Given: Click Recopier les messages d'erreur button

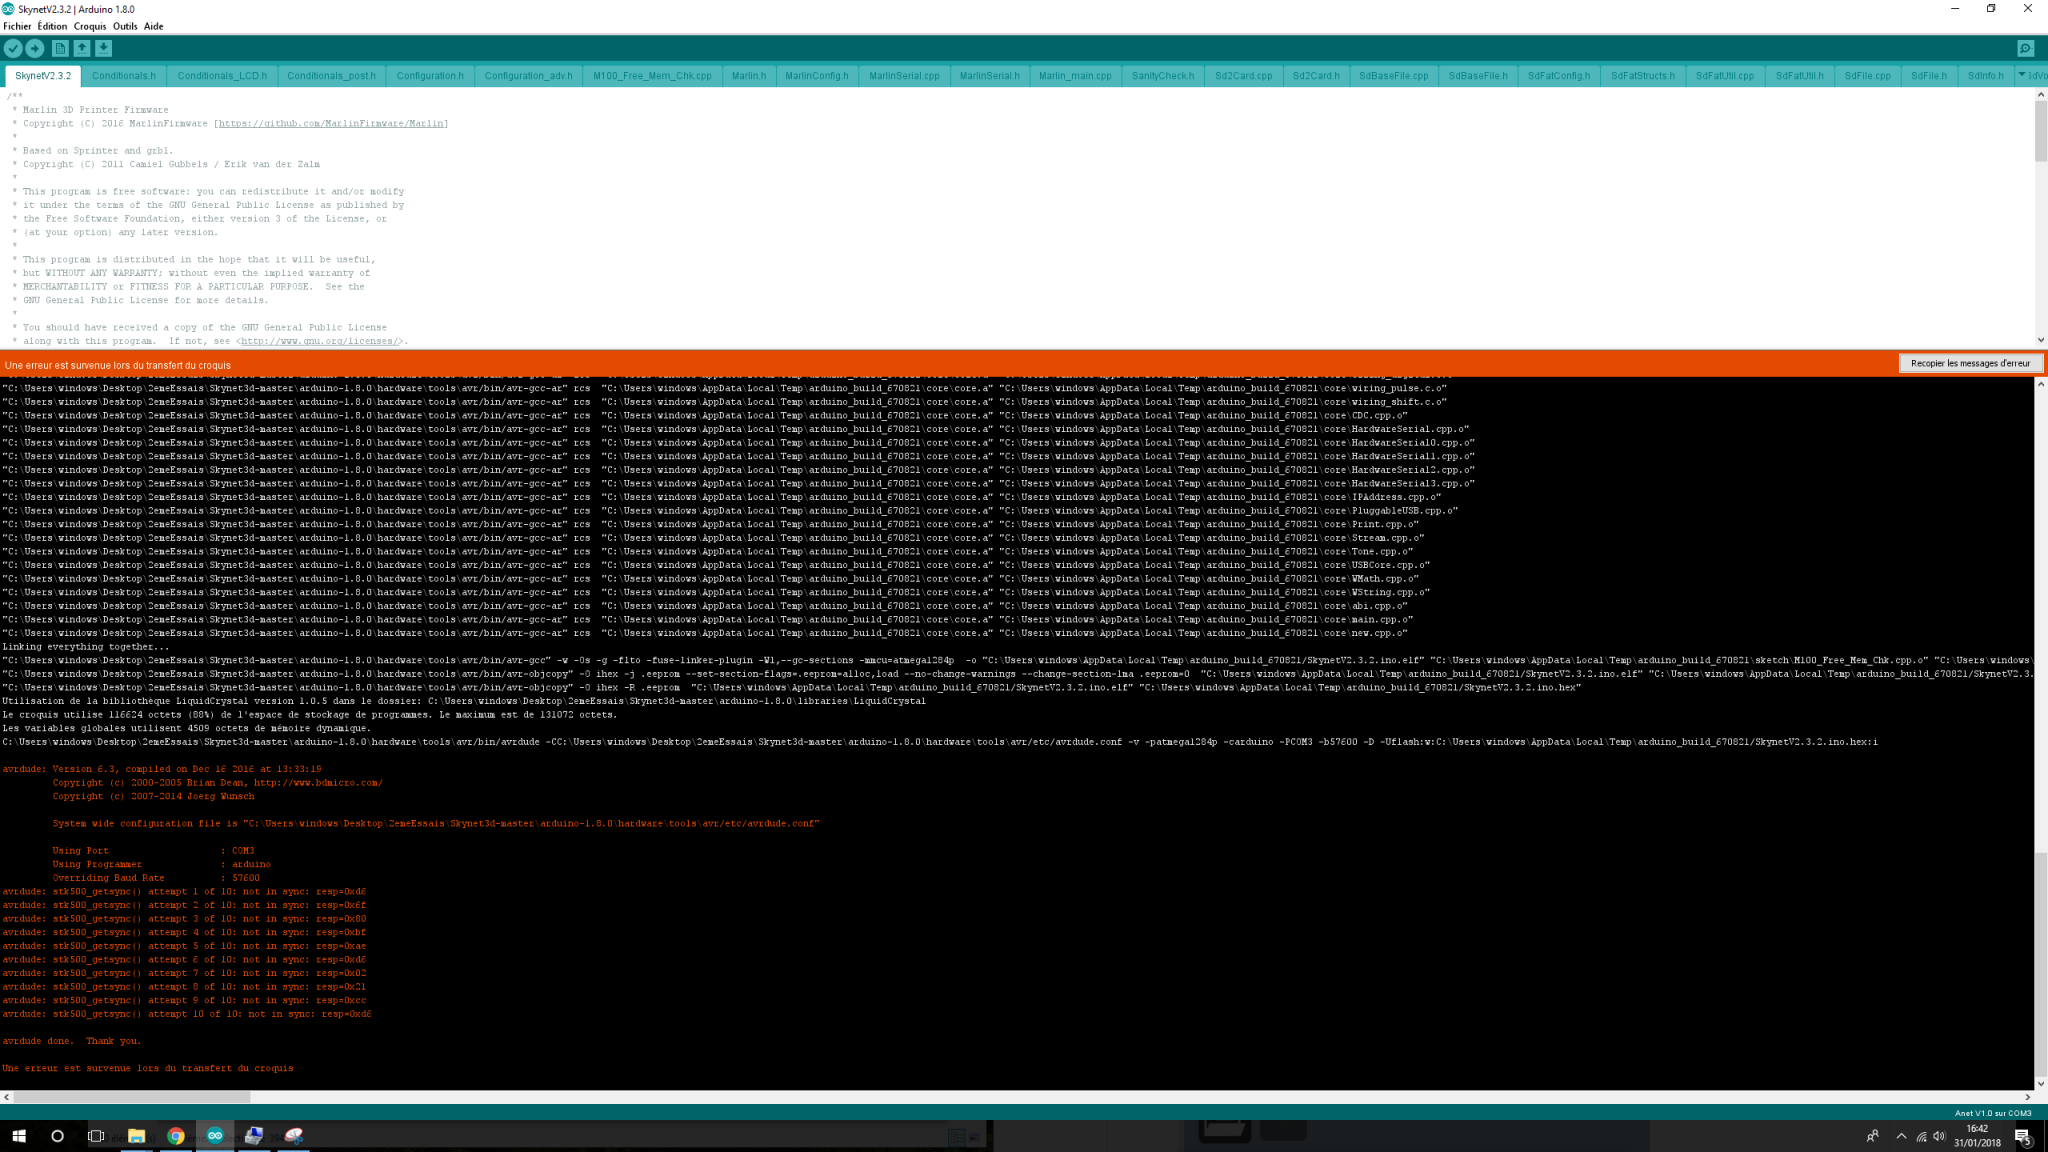Looking at the screenshot, I should [1970, 364].
